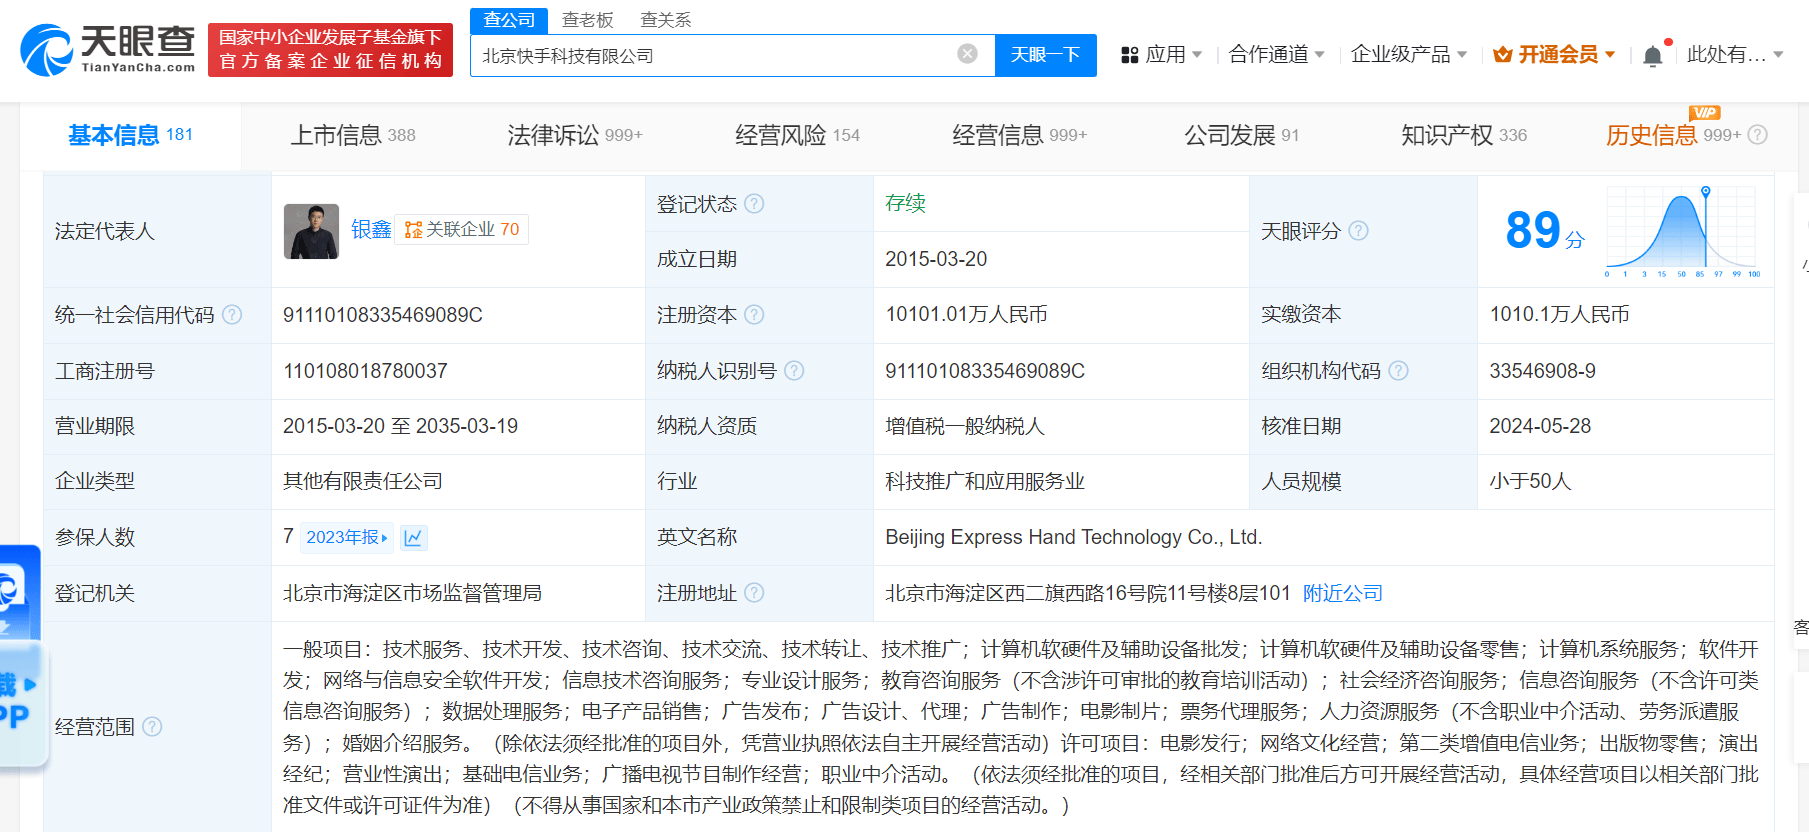Open the 经营风险 tab
This screenshot has width=1809, height=832.
click(x=797, y=135)
